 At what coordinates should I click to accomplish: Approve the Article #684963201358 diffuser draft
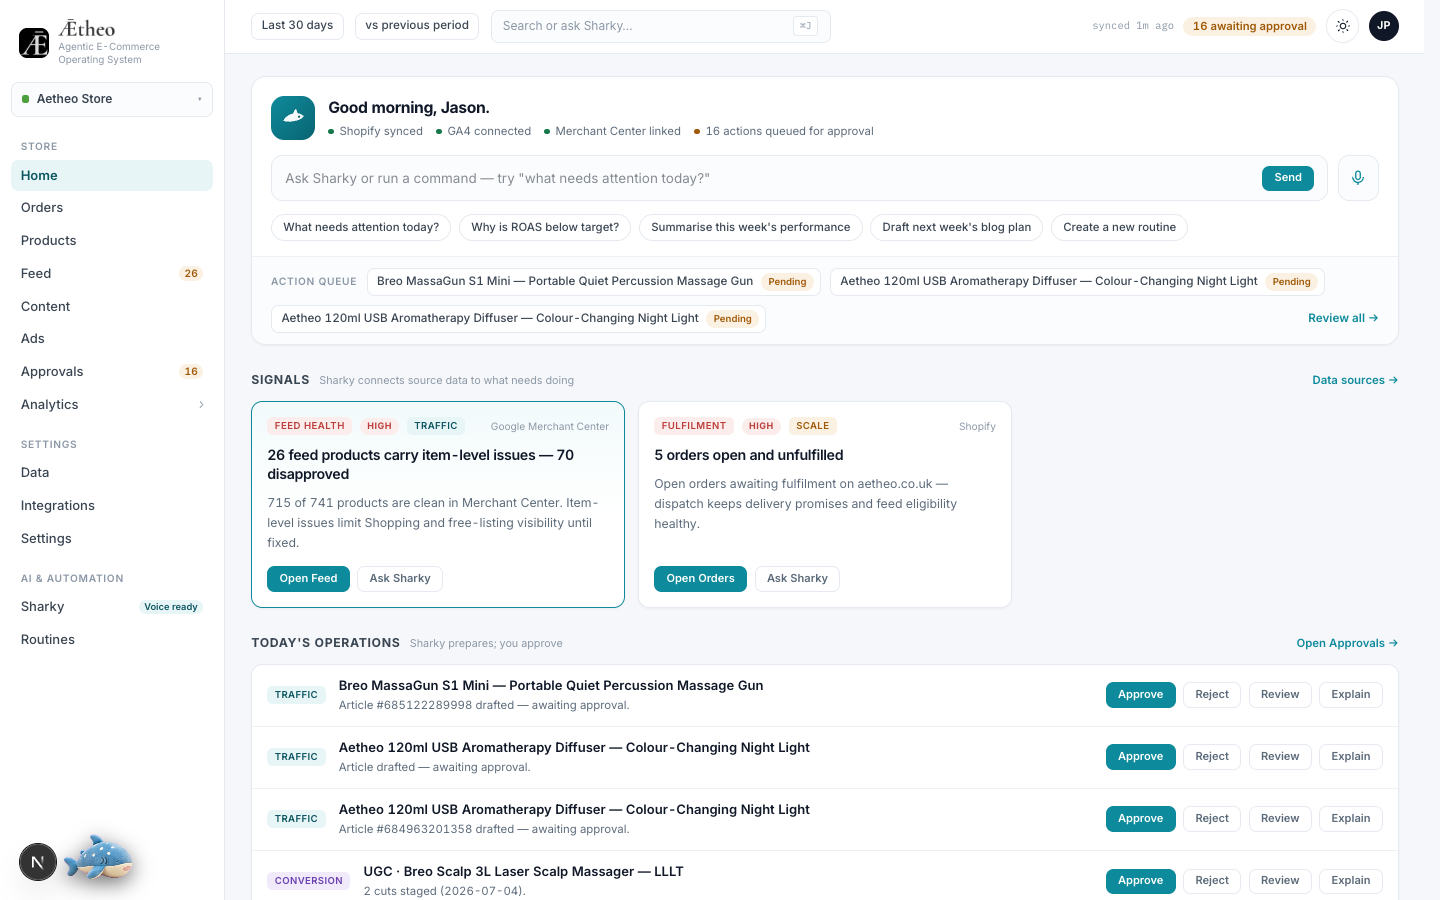(x=1141, y=819)
